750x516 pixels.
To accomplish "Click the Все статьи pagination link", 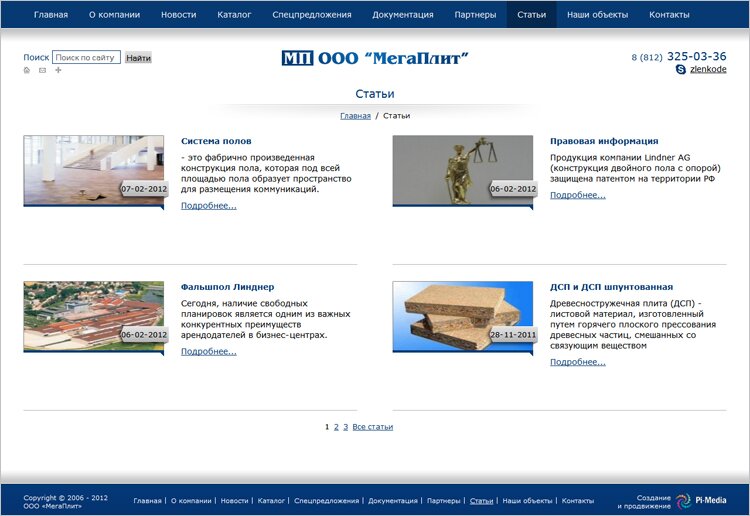I will pyautogui.click(x=373, y=427).
